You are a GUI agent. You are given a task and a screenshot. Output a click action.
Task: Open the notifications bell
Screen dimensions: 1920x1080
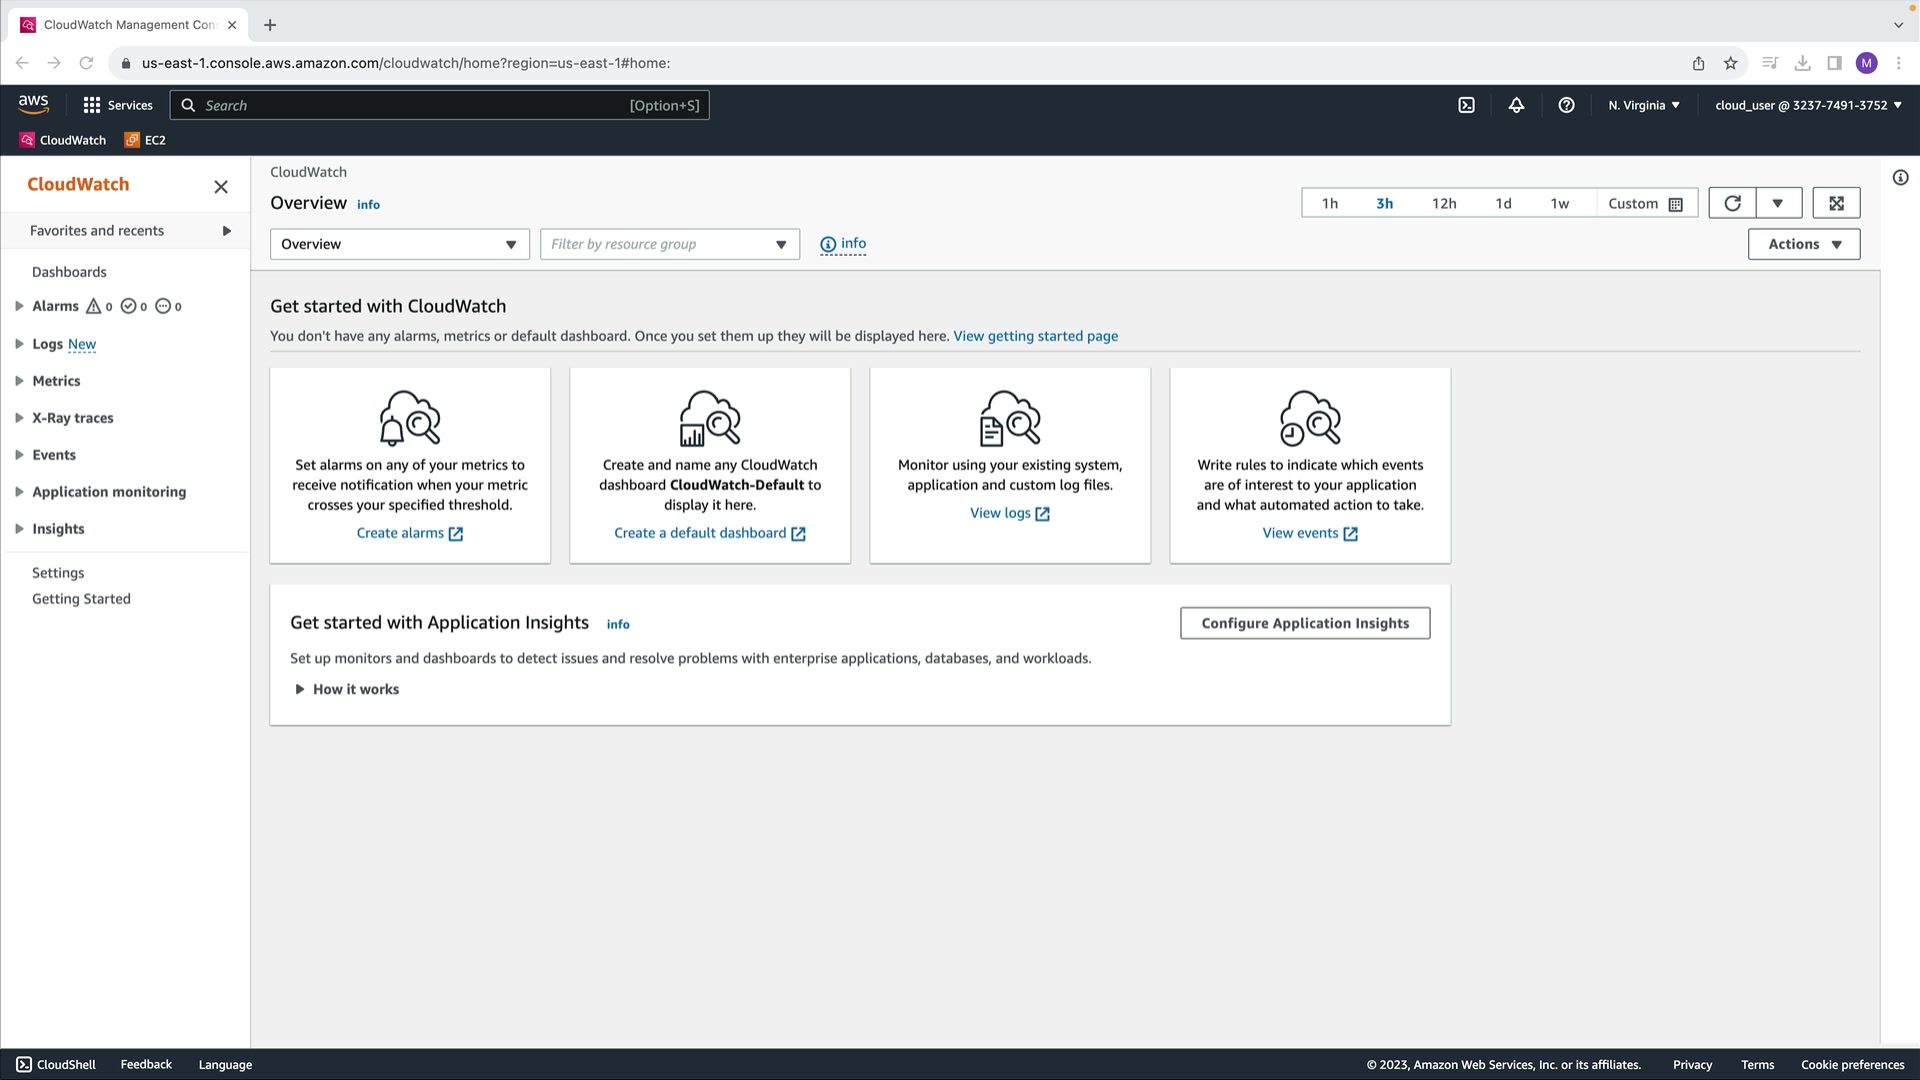click(1516, 105)
